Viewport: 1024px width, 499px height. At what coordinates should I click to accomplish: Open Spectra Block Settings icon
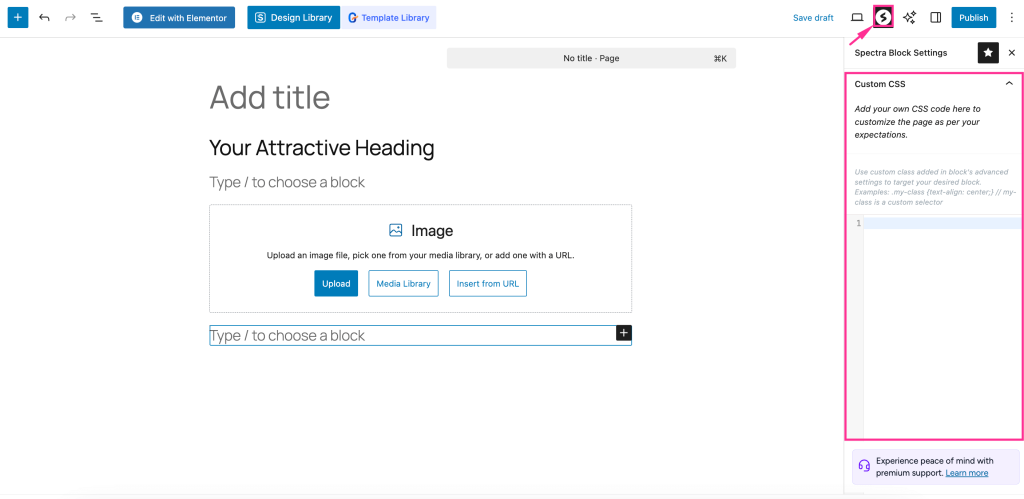click(x=883, y=17)
